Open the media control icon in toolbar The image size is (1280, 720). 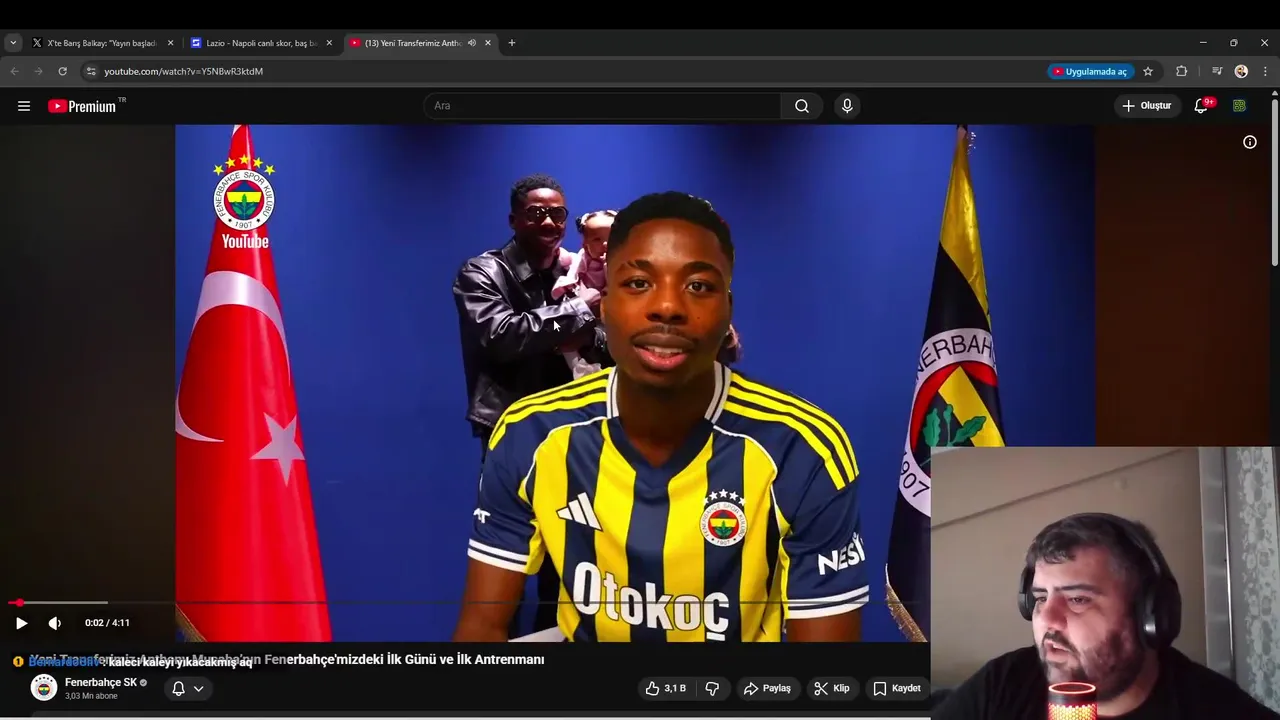(x=1216, y=71)
